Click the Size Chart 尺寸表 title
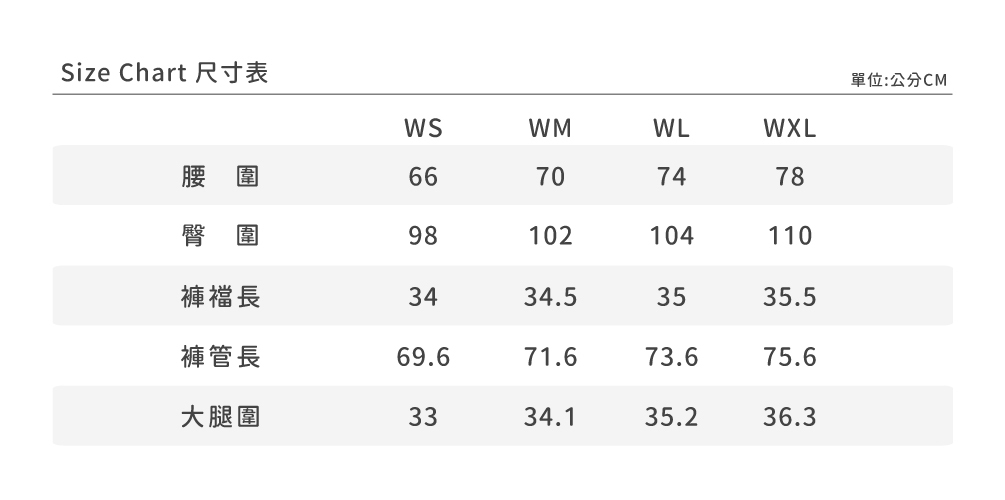 point(165,73)
